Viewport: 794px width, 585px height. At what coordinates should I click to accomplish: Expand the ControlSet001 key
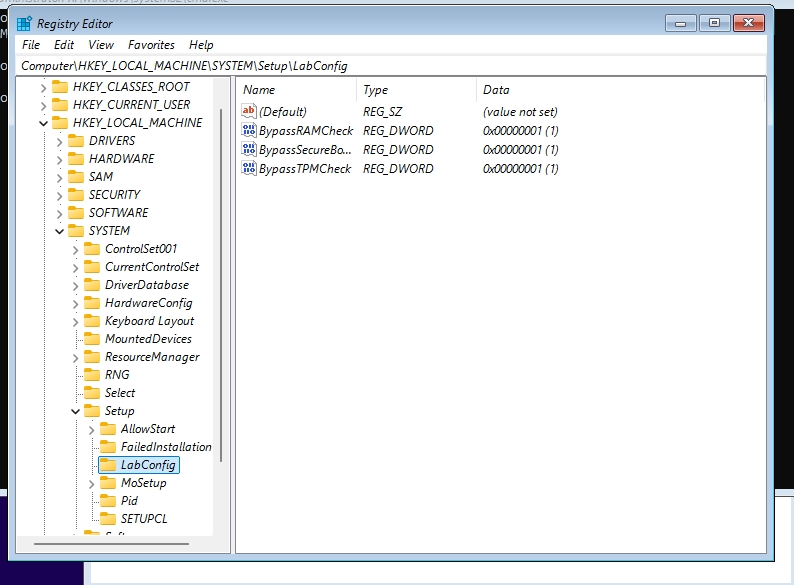pyautogui.click(x=75, y=250)
